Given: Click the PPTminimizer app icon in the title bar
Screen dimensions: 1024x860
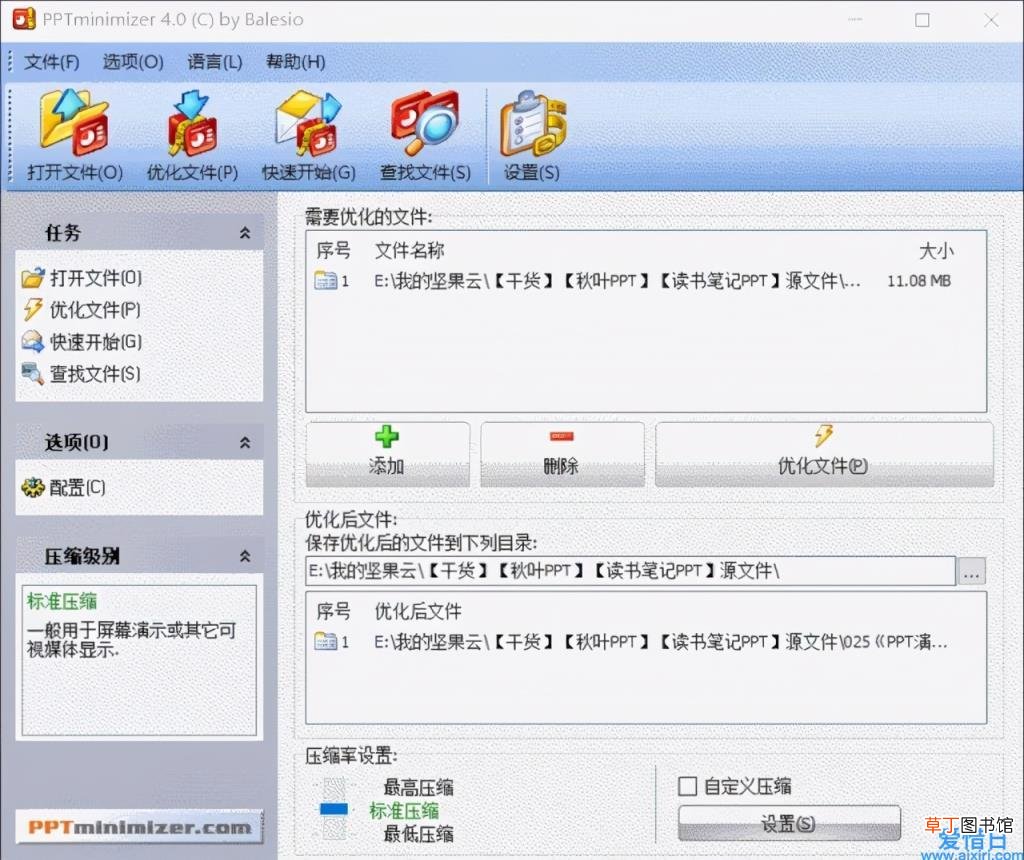Looking at the screenshot, I should click(x=24, y=19).
